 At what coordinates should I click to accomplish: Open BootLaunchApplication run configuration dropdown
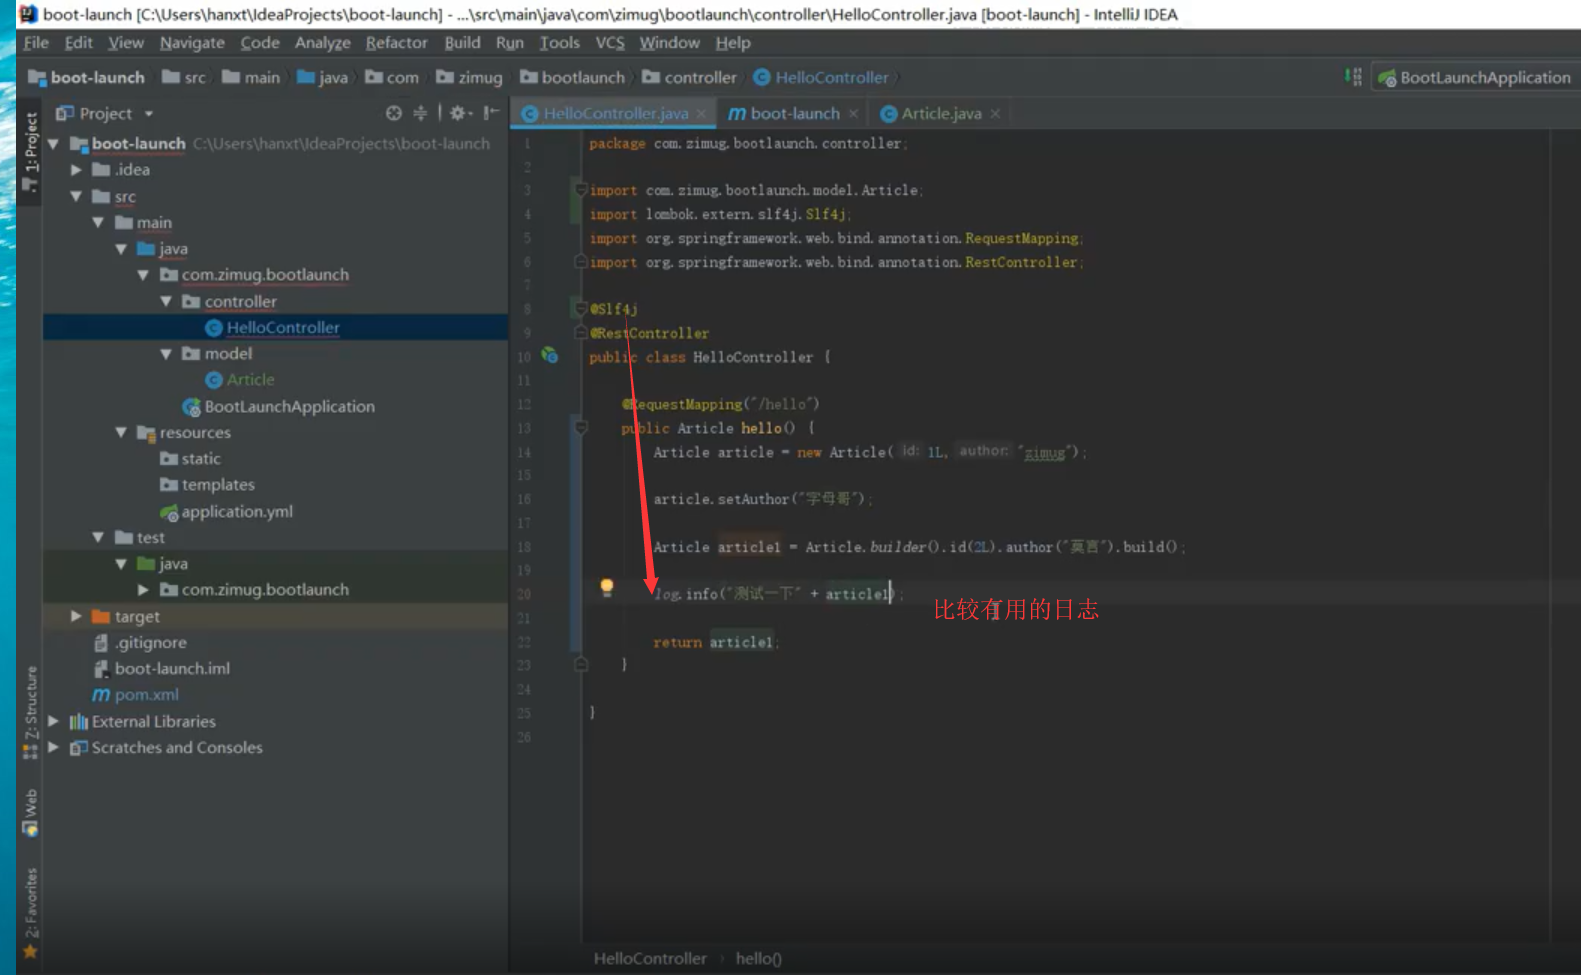[x=1474, y=77]
